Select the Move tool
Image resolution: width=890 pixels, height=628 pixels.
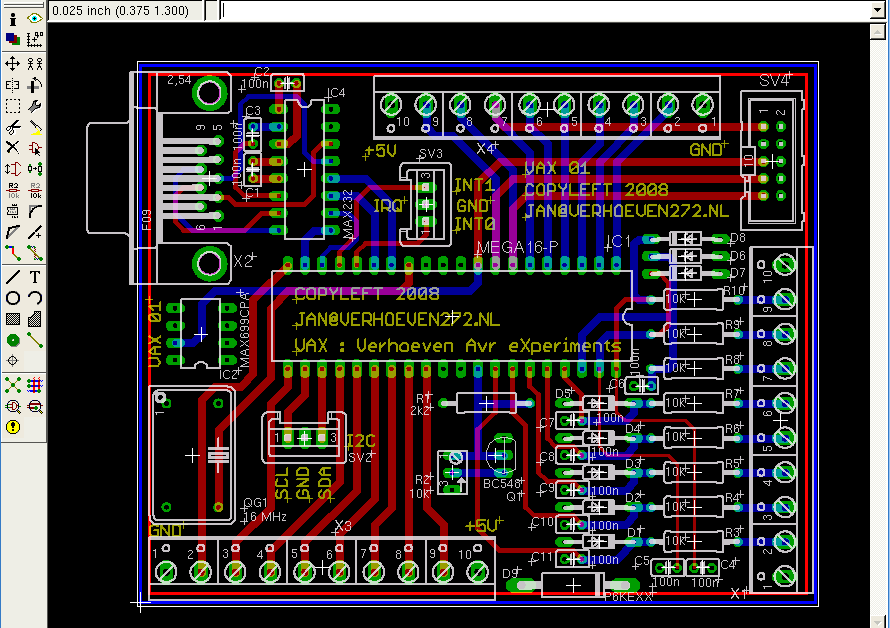coord(13,63)
